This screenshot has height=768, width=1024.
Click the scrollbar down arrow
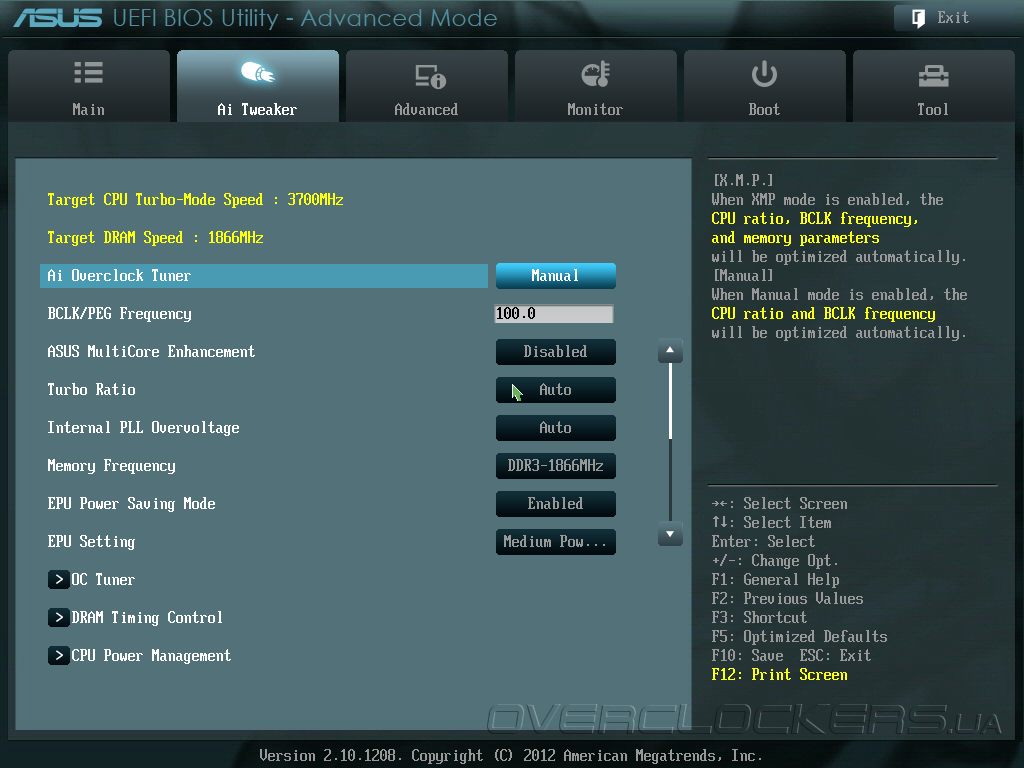(x=670, y=534)
